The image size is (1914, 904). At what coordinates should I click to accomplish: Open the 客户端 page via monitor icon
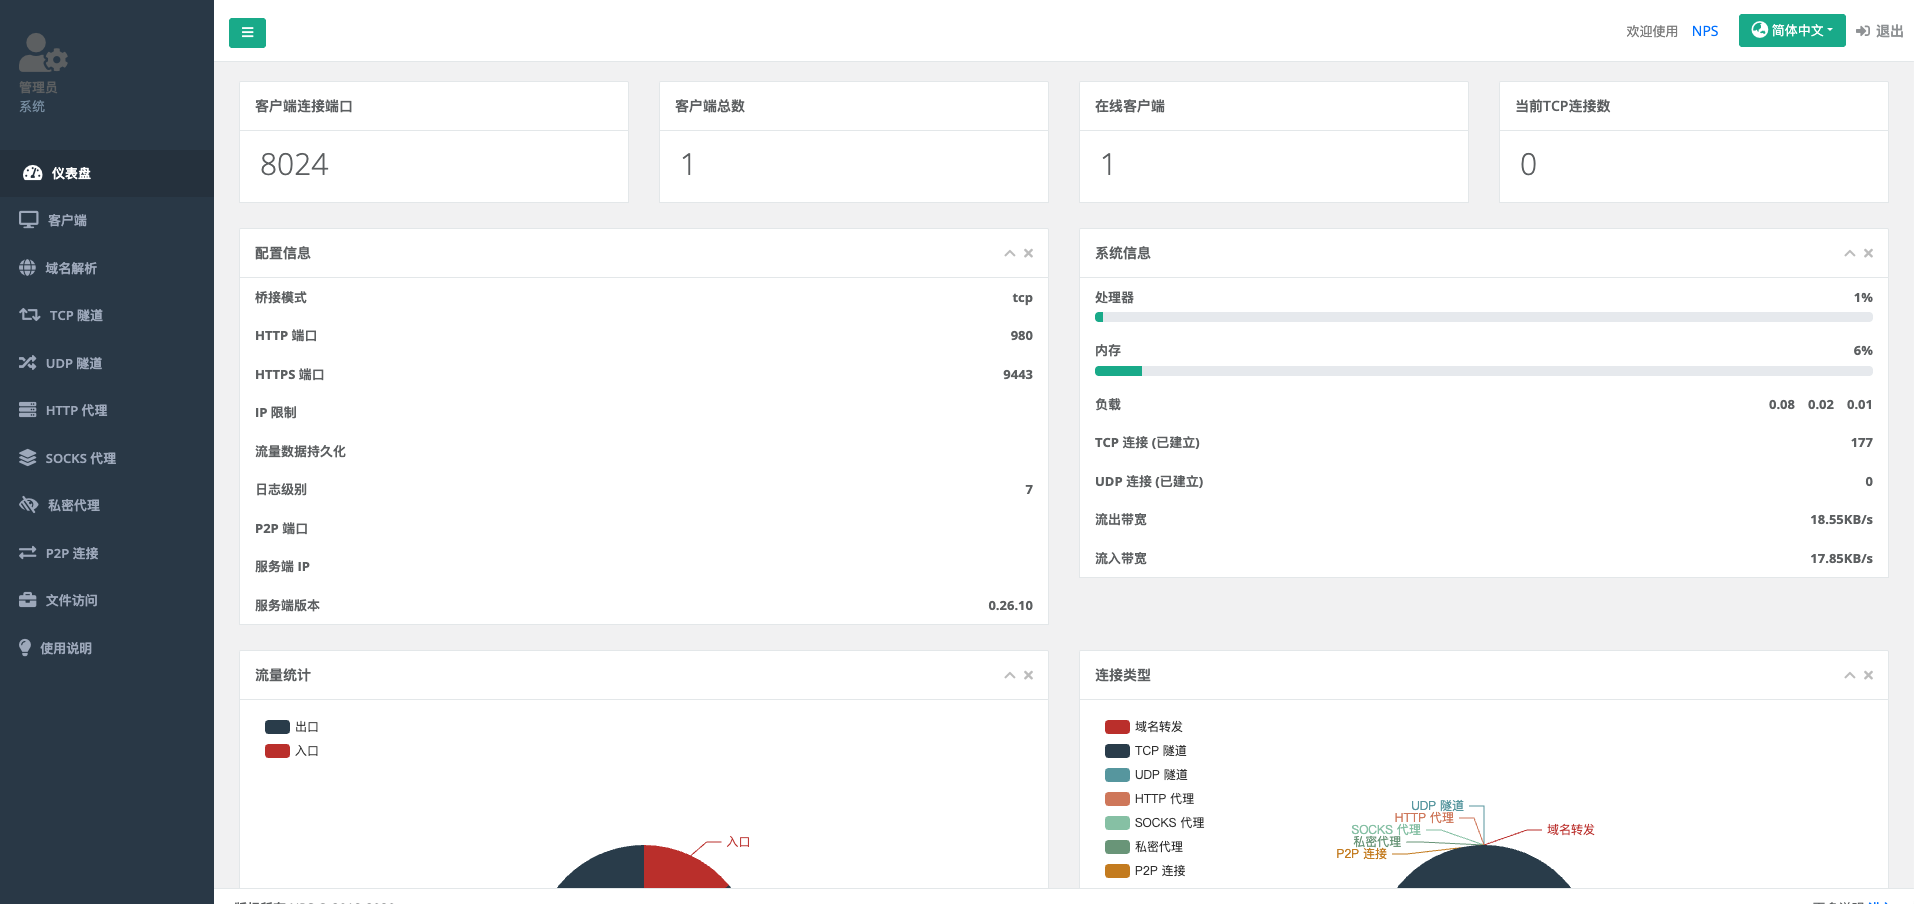[x=28, y=220]
